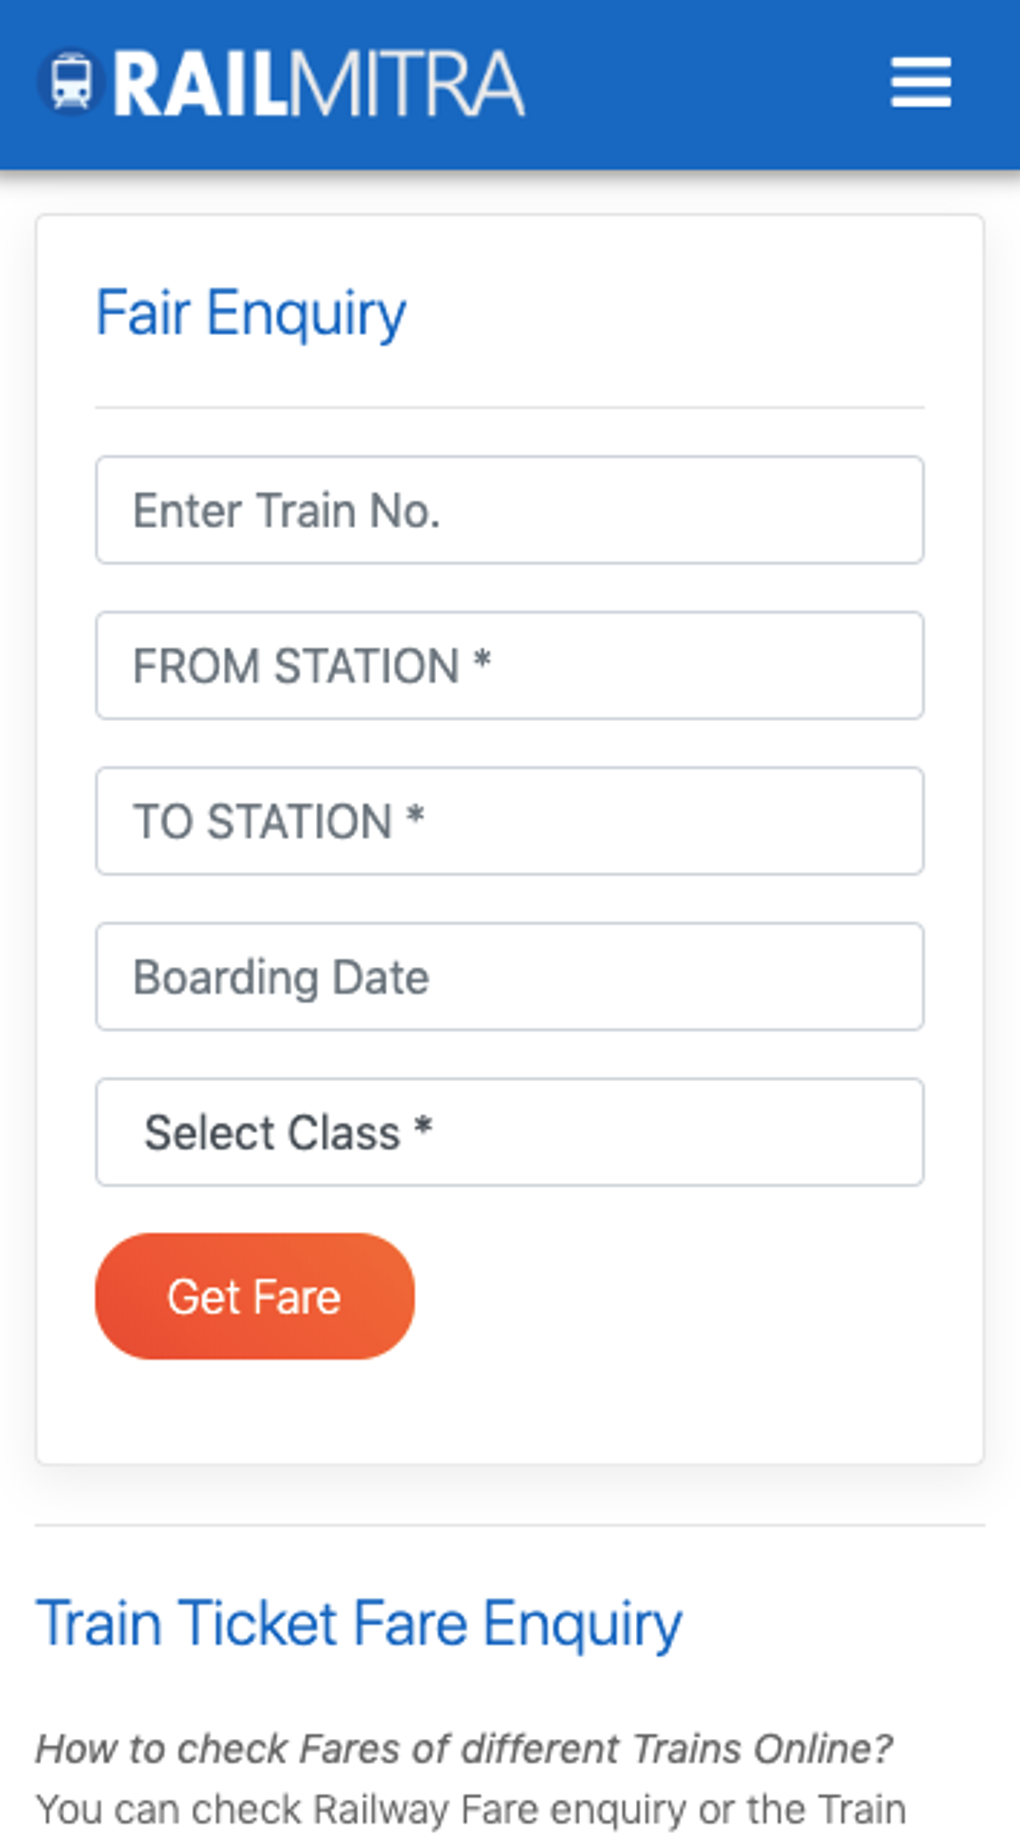Click the asterisk in FROM STATION field
This screenshot has height=1835, width=1020.
(482, 661)
